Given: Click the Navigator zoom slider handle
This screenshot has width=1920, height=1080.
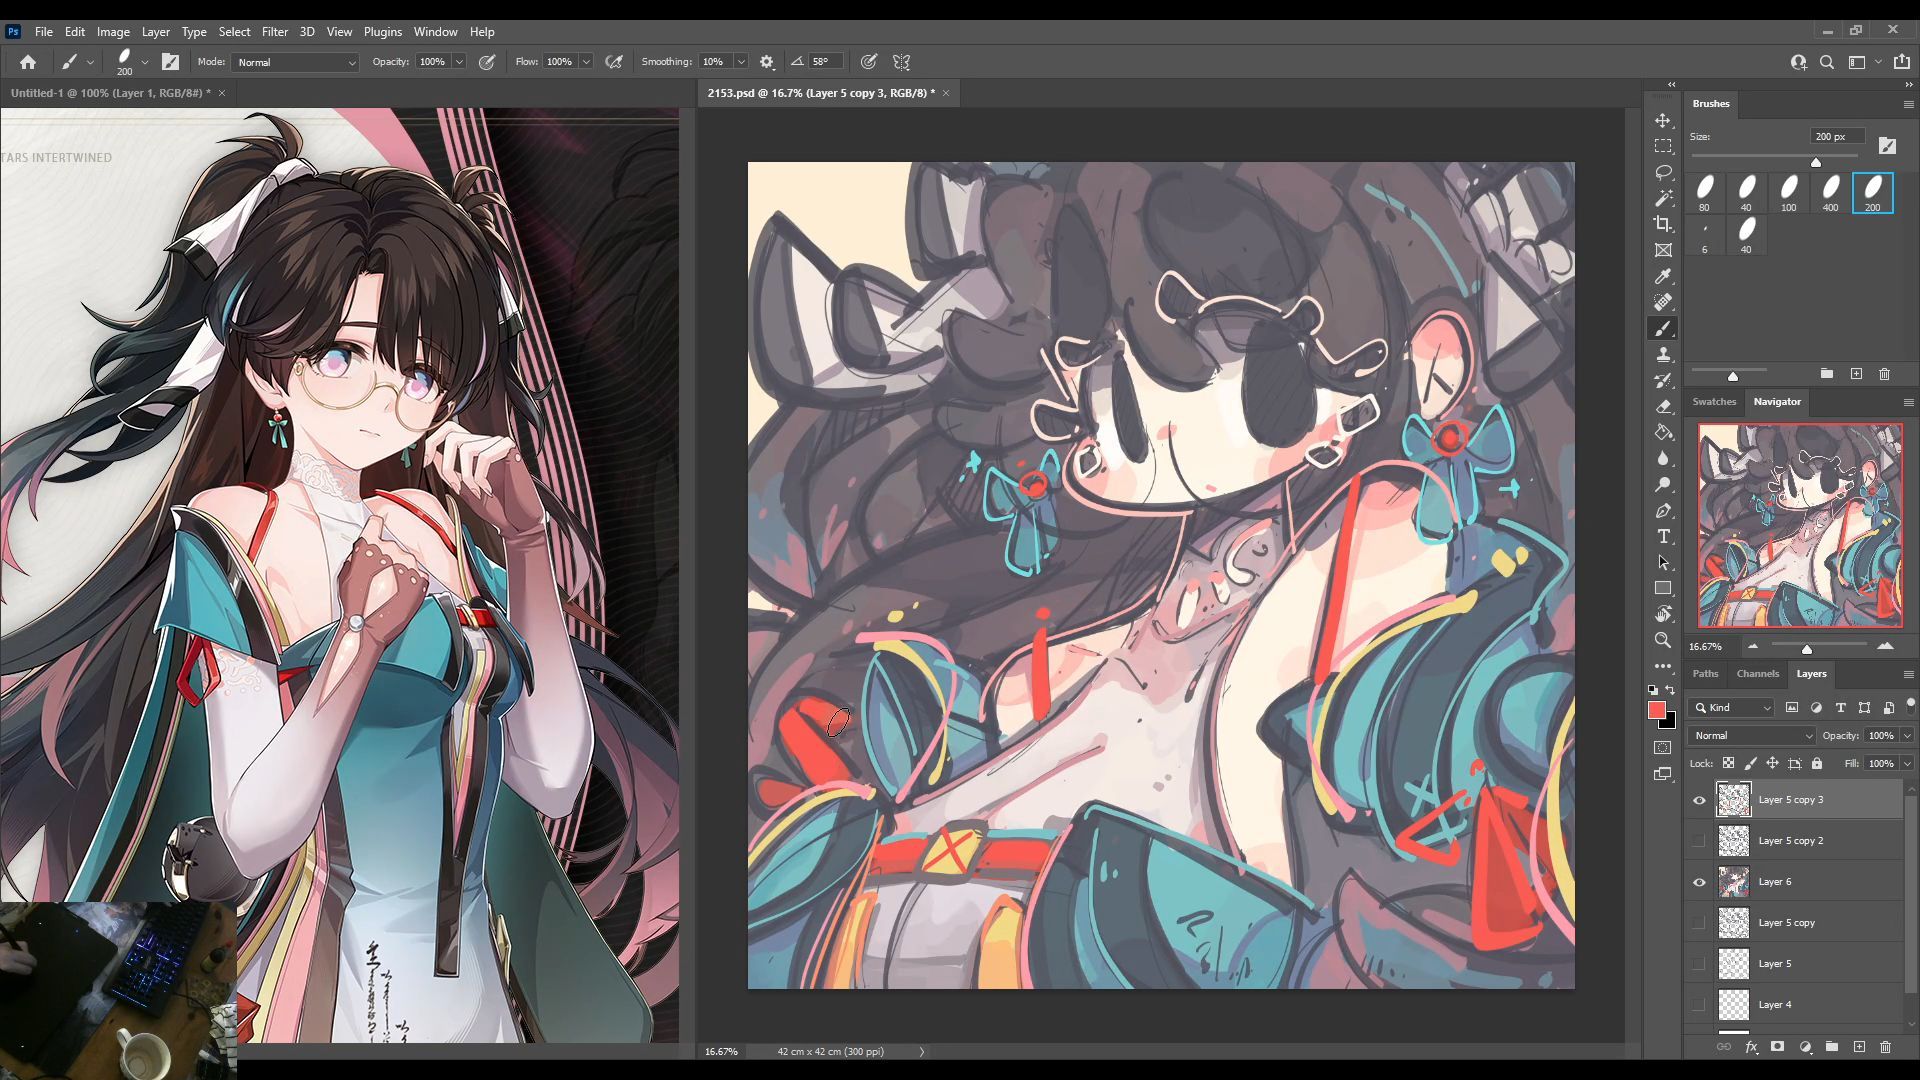Looking at the screenshot, I should [x=1807, y=649].
